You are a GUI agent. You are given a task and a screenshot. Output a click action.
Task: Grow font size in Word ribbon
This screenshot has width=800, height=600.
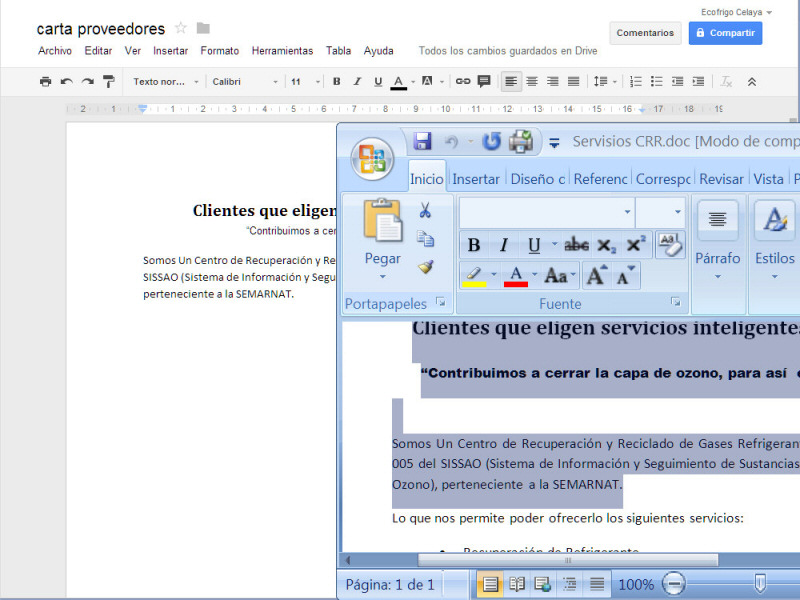(596, 276)
